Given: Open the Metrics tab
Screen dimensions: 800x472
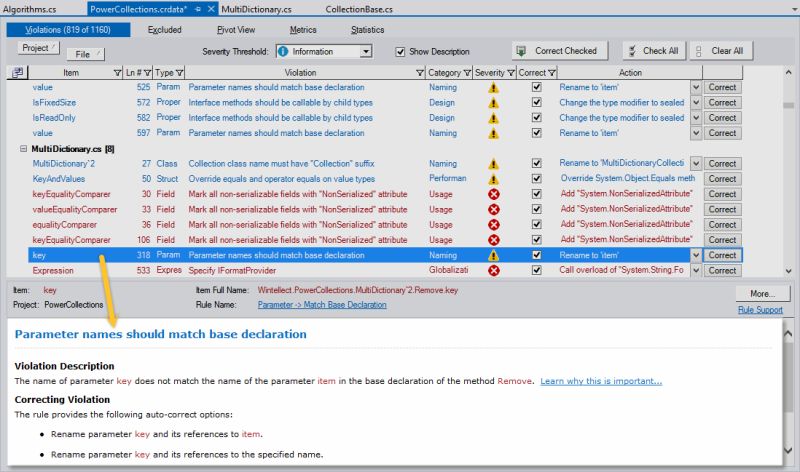Looking at the screenshot, I should tap(303, 30).
